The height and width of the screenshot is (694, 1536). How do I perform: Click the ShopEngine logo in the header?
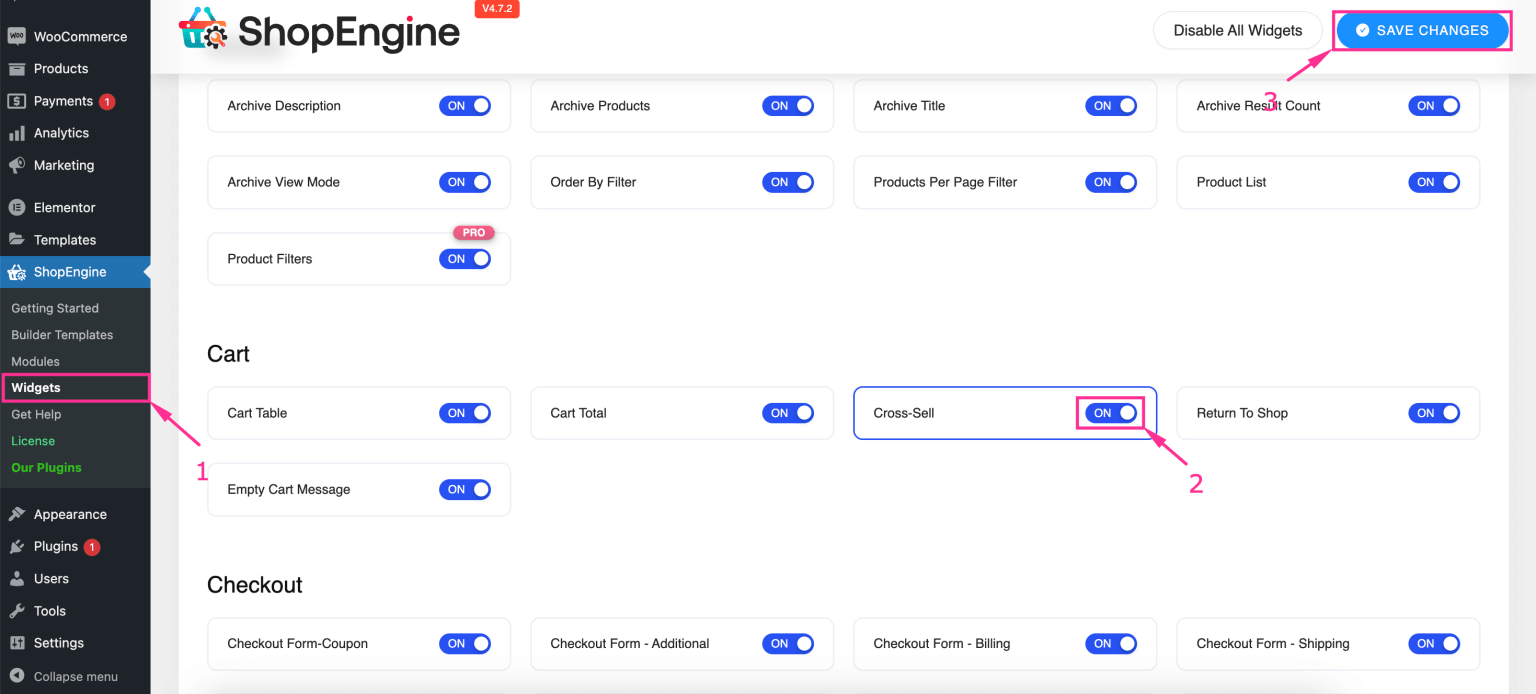pyautogui.click(x=318, y=32)
